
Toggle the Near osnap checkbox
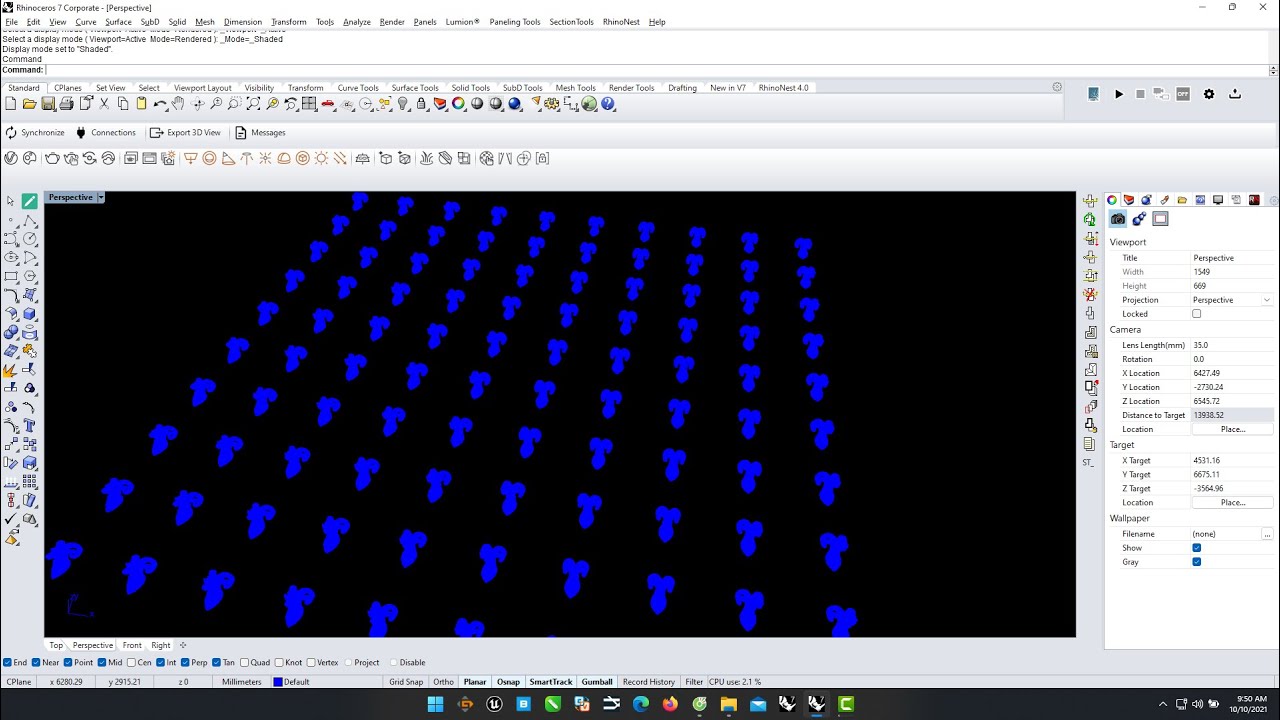tap(36, 662)
